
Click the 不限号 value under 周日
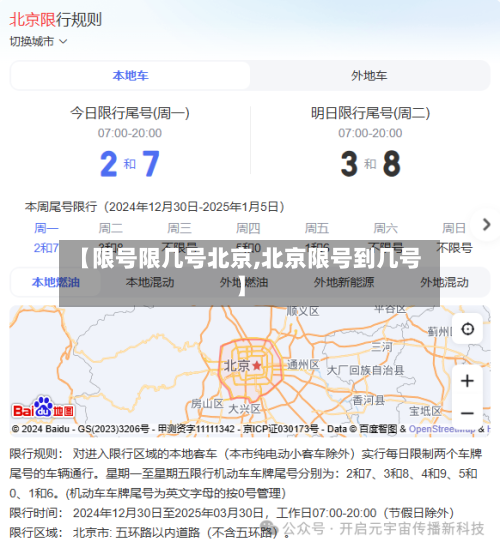click(454, 248)
